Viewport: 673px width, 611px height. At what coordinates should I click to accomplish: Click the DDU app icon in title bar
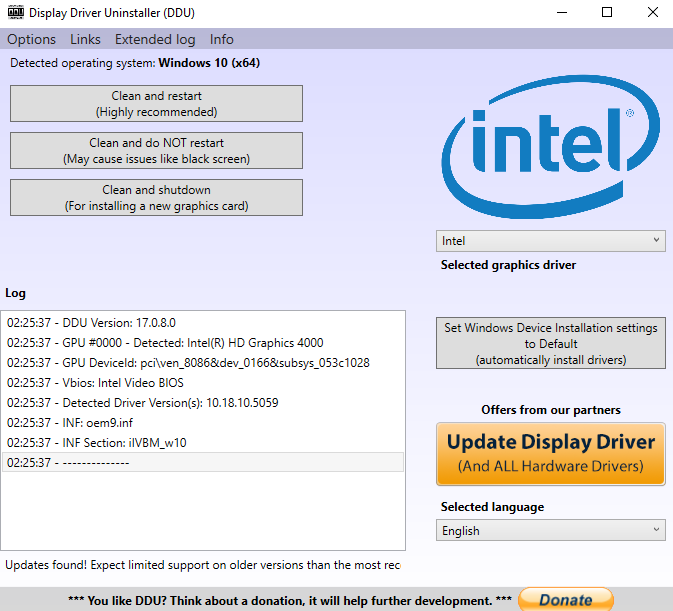(x=16, y=12)
